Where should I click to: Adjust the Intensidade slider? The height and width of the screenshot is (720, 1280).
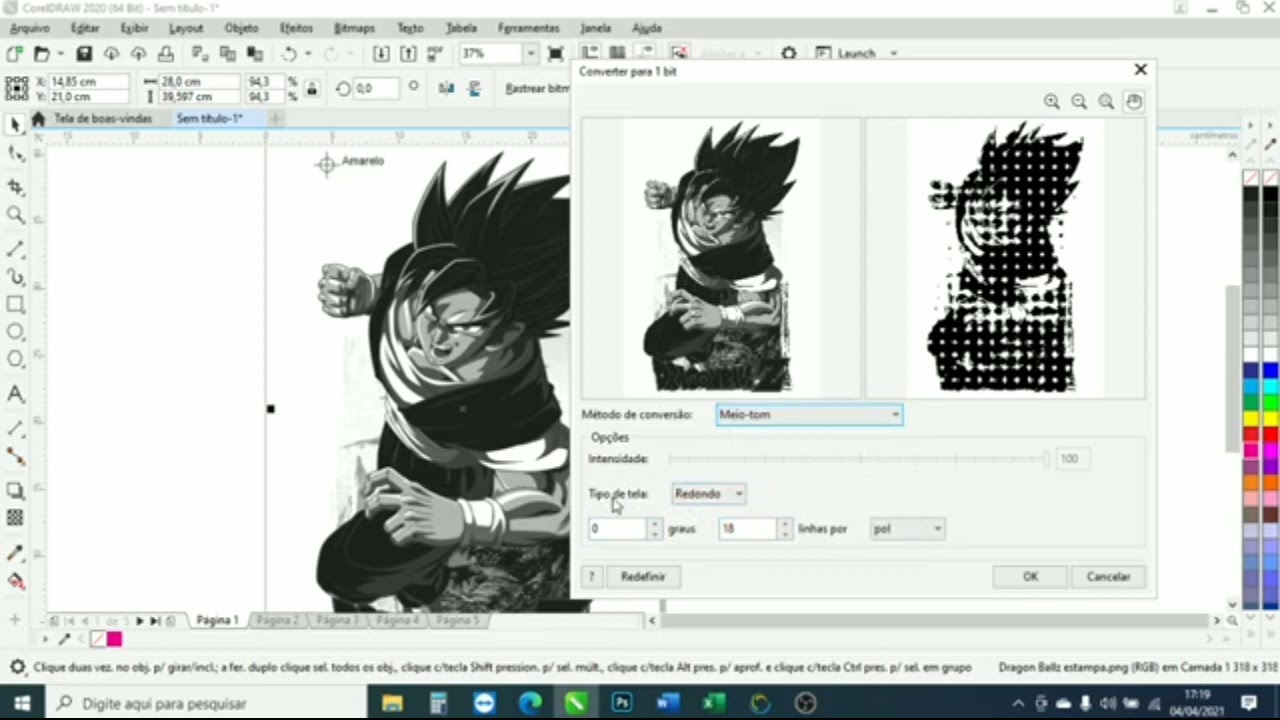coord(858,458)
